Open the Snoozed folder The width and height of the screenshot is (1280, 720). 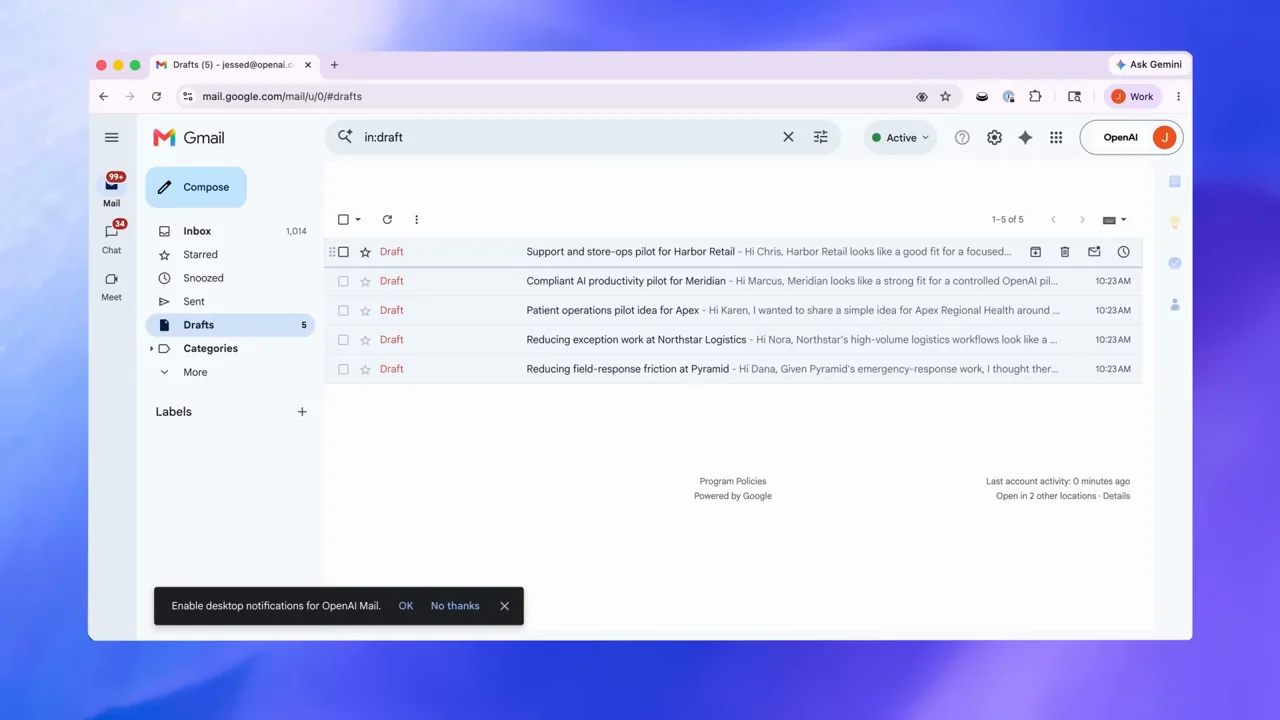(230, 278)
